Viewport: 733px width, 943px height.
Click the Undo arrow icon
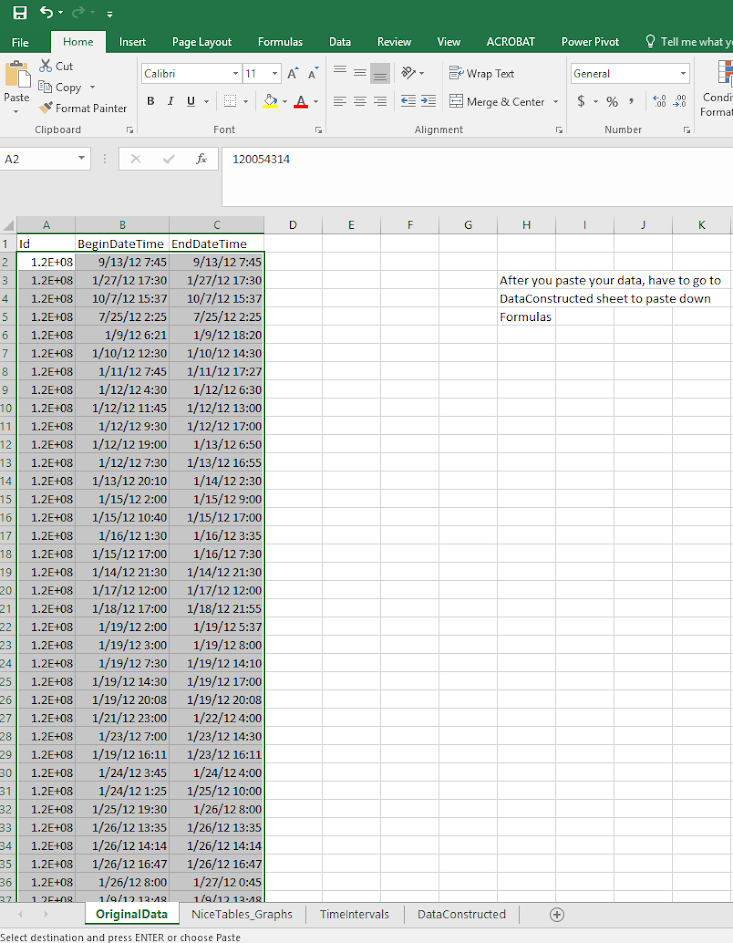[x=46, y=12]
